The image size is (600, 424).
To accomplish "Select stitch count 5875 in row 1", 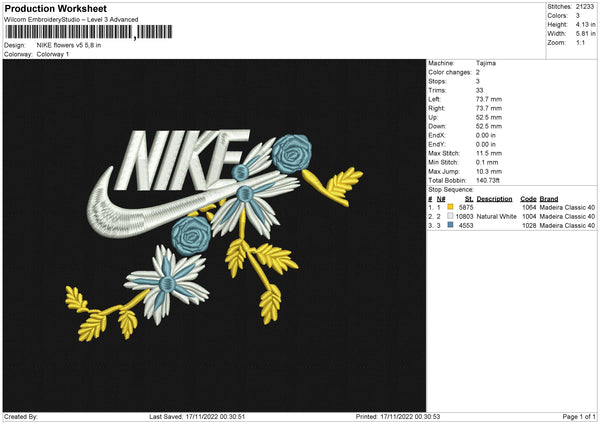I will click(466, 207).
